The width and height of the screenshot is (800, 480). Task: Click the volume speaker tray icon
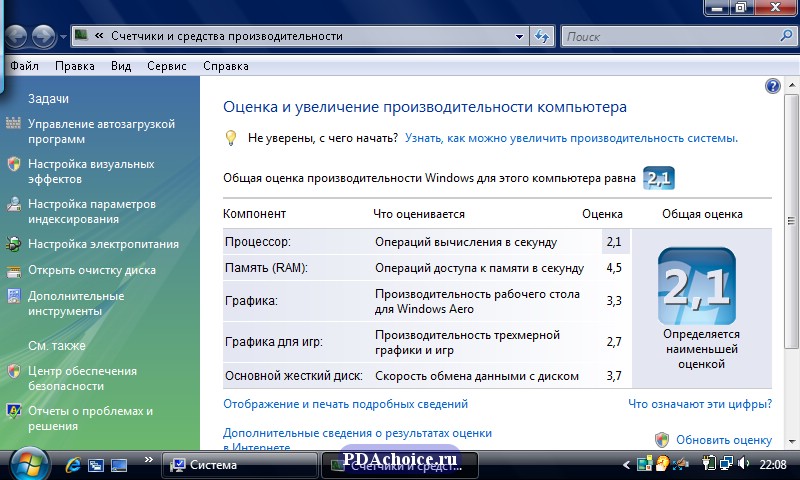click(743, 464)
